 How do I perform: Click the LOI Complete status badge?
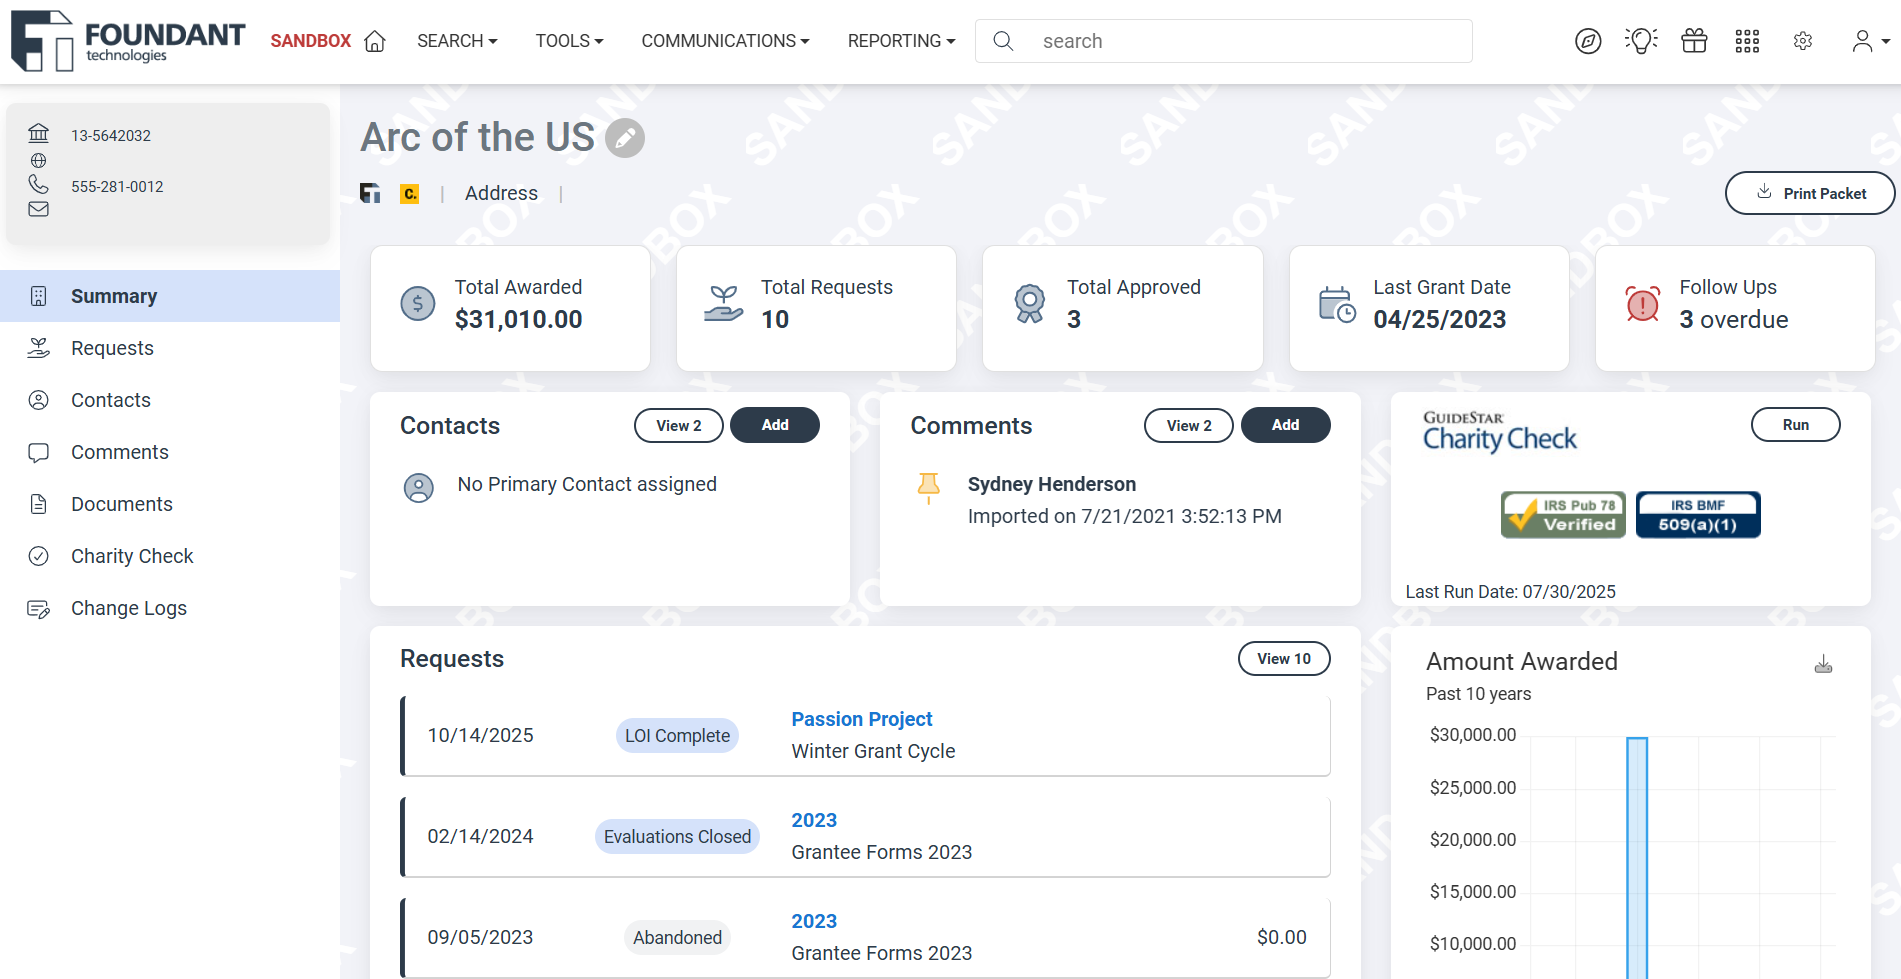tap(677, 736)
